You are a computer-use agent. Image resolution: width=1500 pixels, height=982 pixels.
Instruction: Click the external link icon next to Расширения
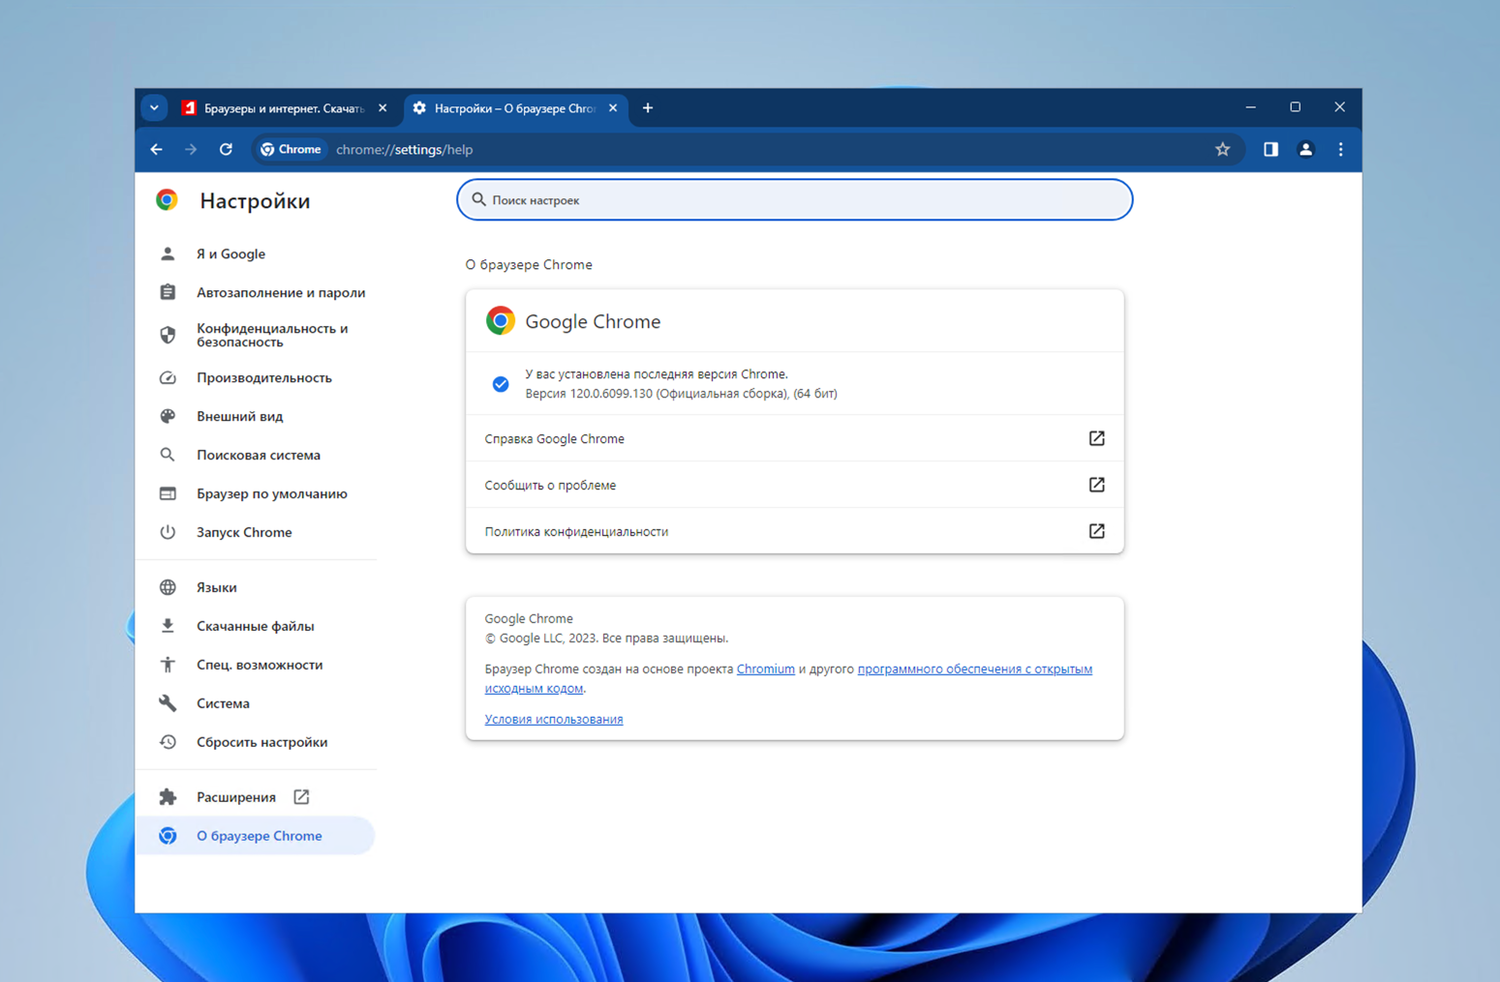[x=301, y=797]
